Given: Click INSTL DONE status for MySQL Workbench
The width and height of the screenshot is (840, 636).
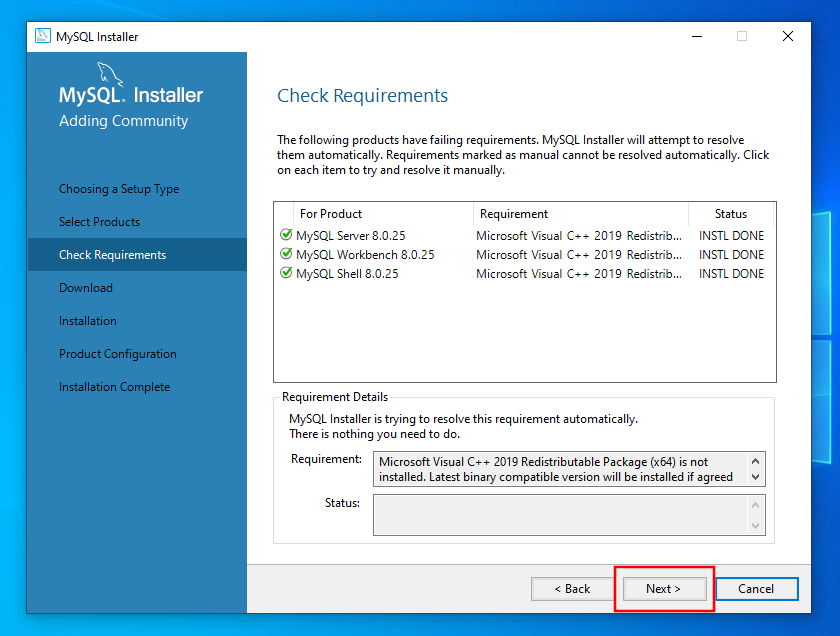Looking at the screenshot, I should 731,255.
